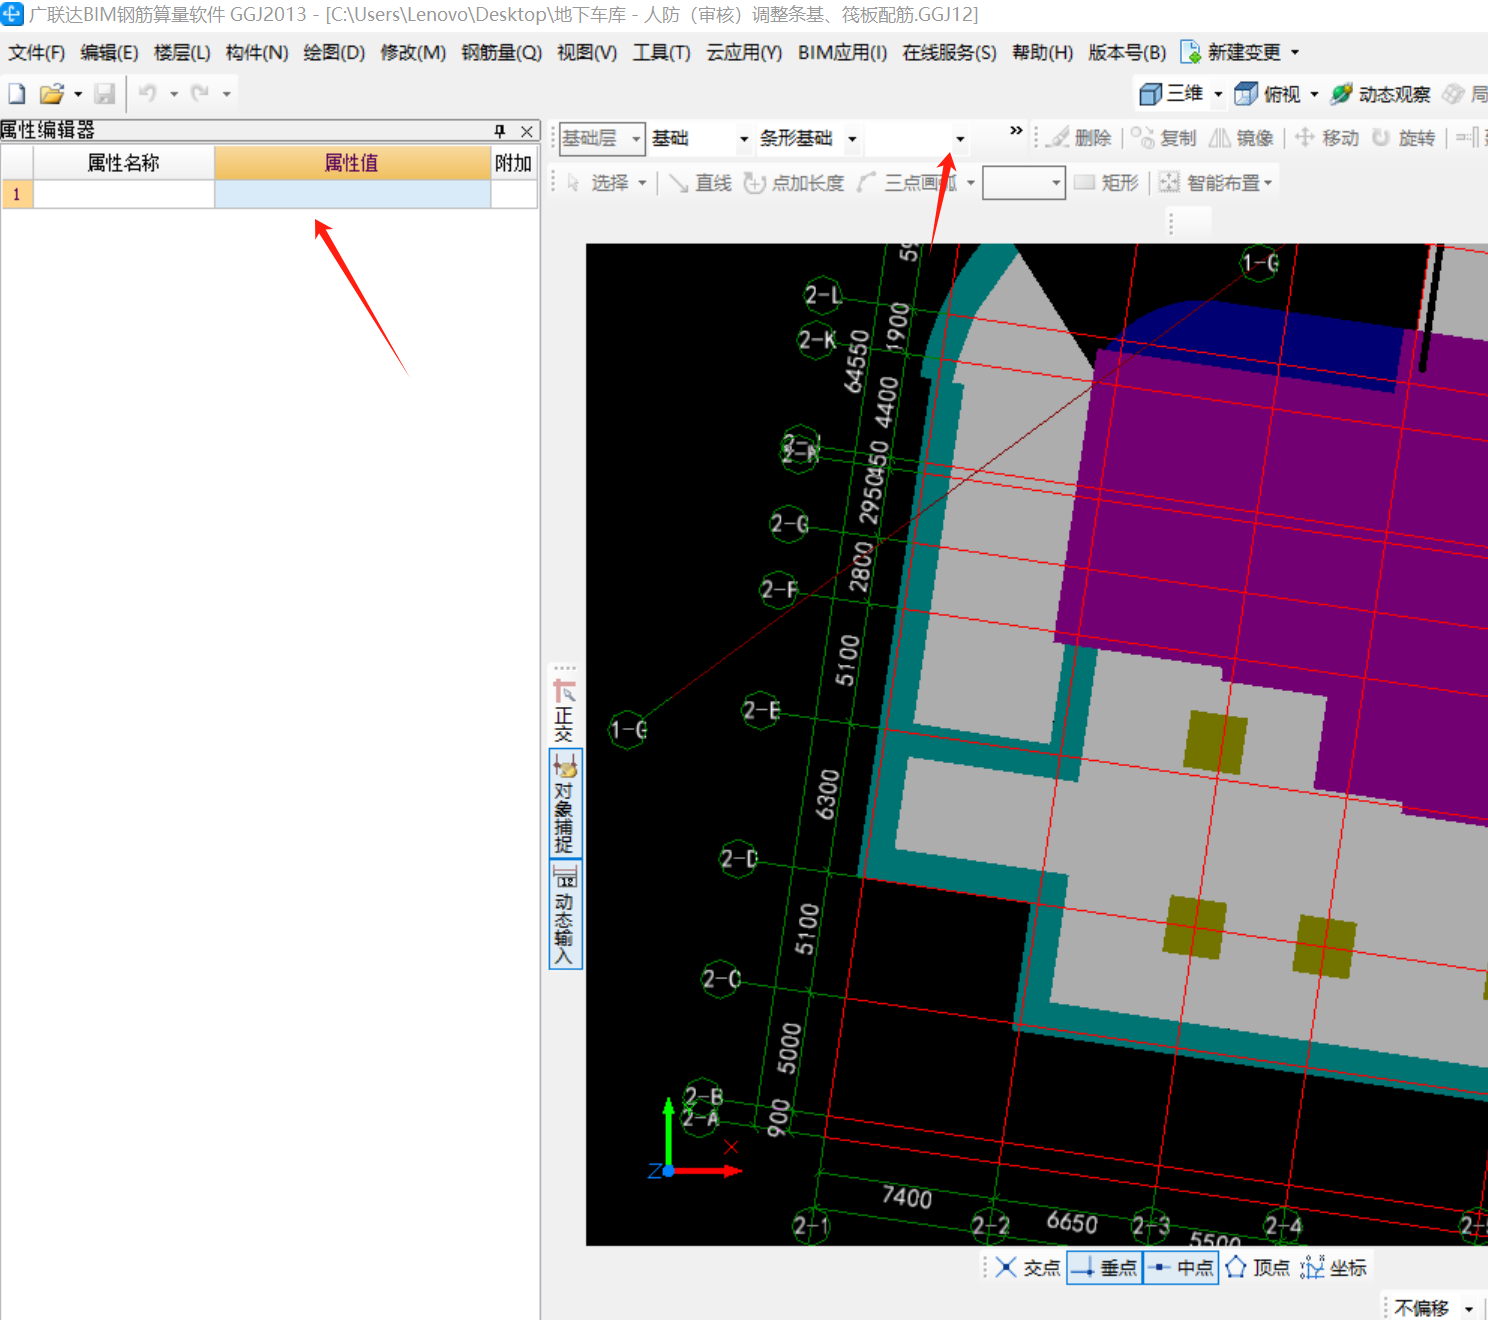Image resolution: width=1488 pixels, height=1320 pixels.
Task: Expand the open-file dropdown arrow
Action: pyautogui.click(x=78, y=94)
